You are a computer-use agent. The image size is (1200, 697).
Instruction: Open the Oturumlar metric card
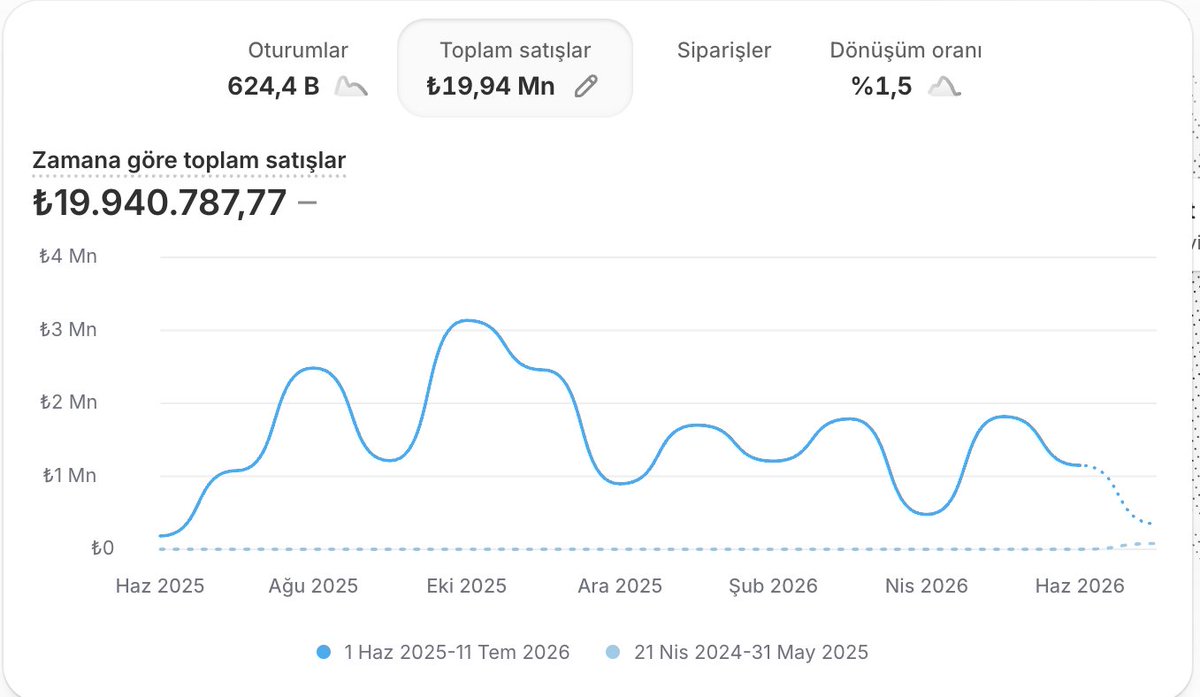(298, 68)
